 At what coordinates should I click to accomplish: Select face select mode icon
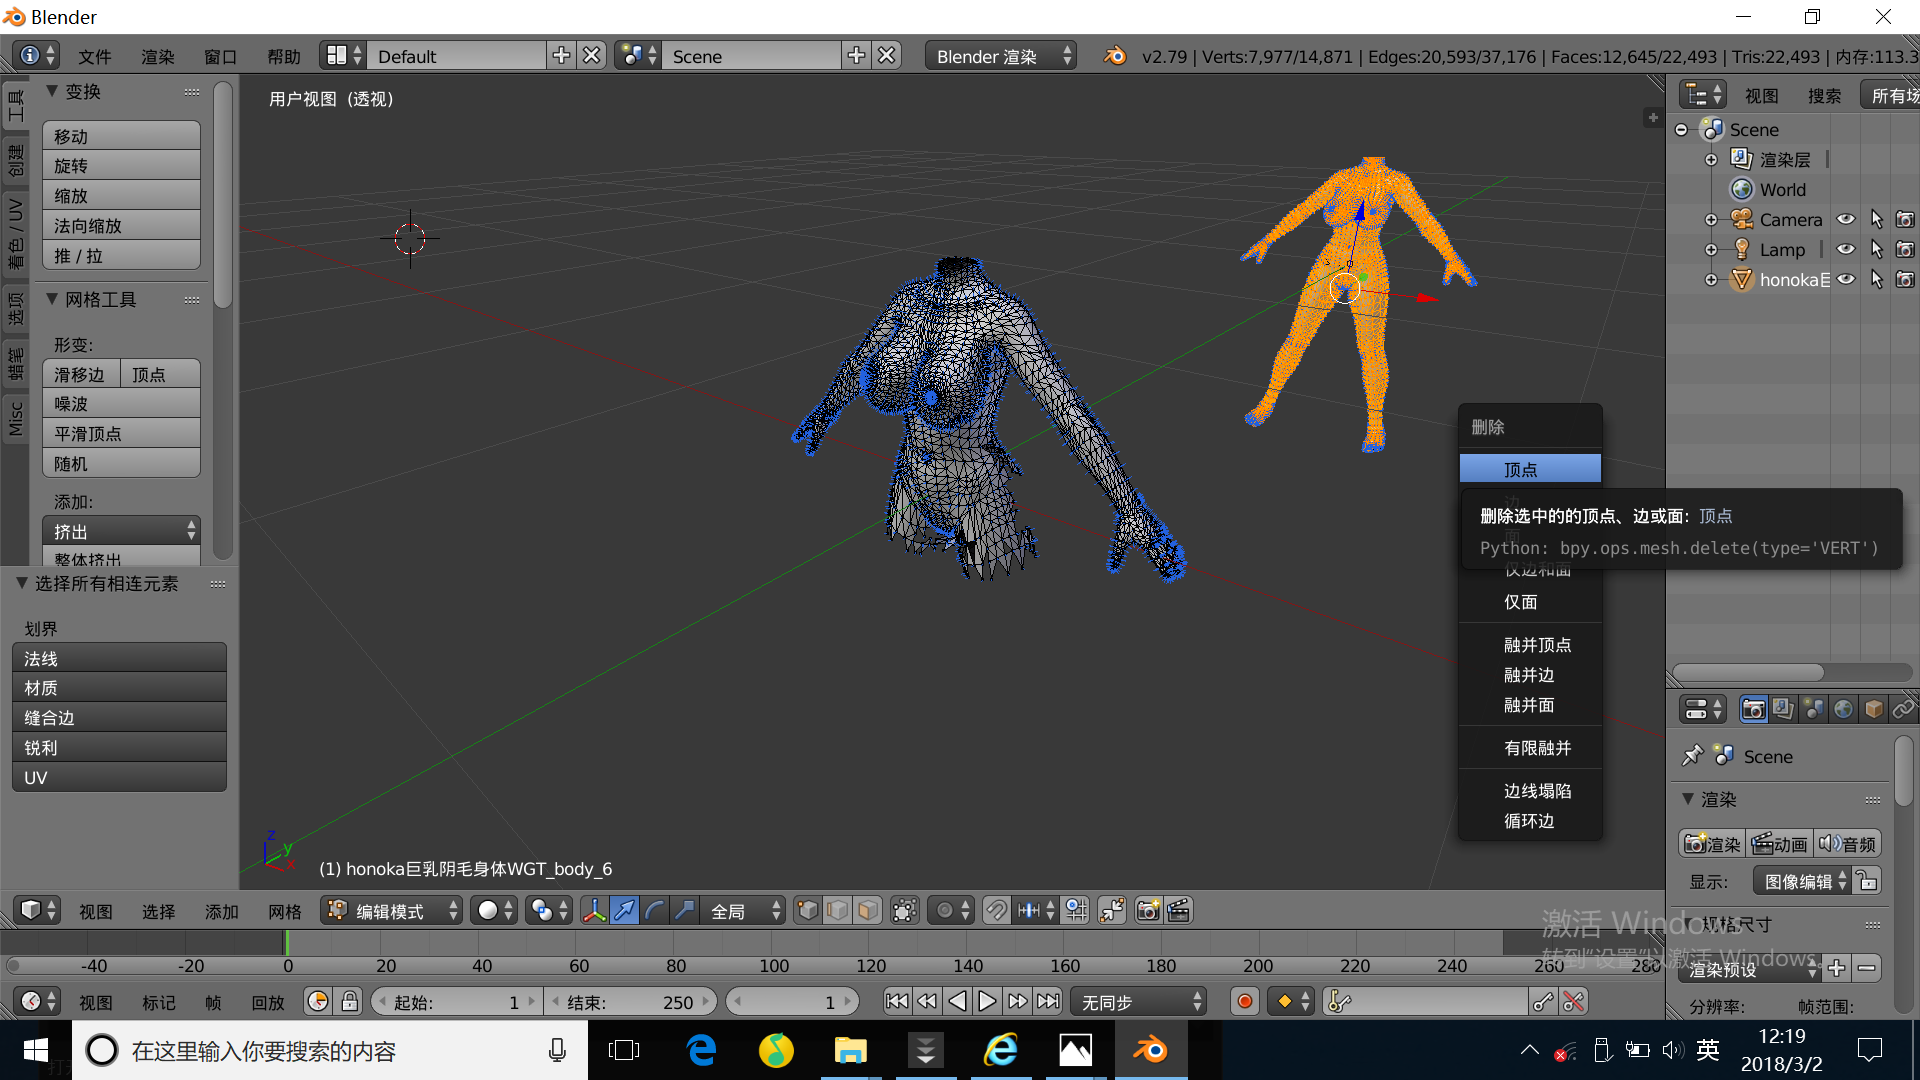[868, 910]
